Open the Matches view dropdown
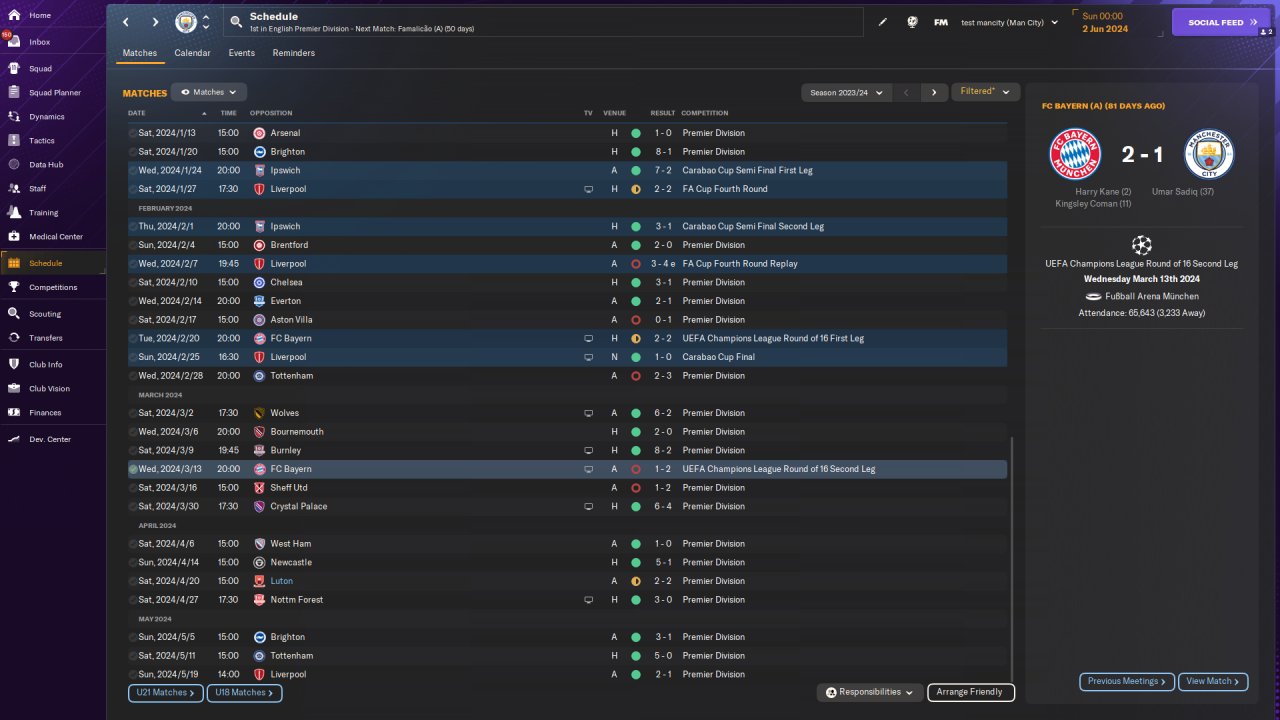This screenshot has height=720, width=1280. pyautogui.click(x=208, y=92)
